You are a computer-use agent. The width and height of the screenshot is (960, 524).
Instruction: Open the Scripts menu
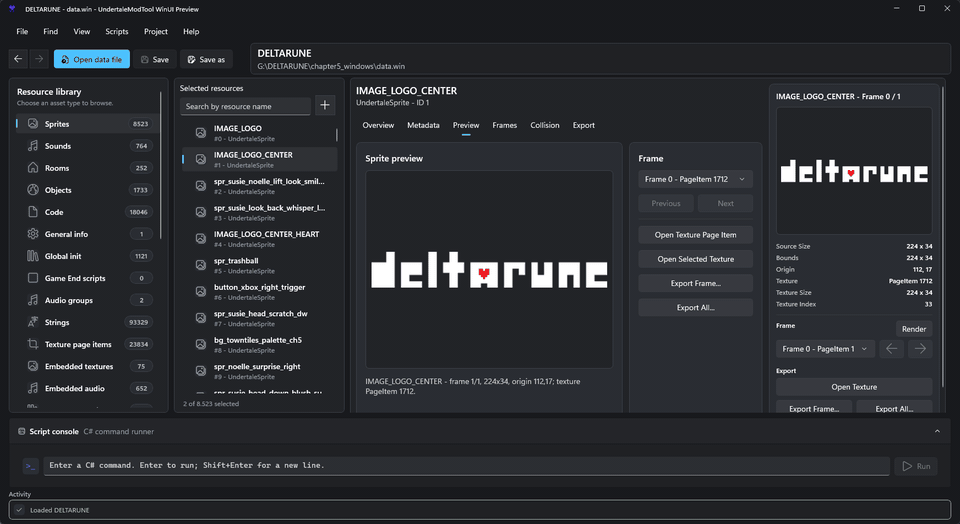pos(116,31)
